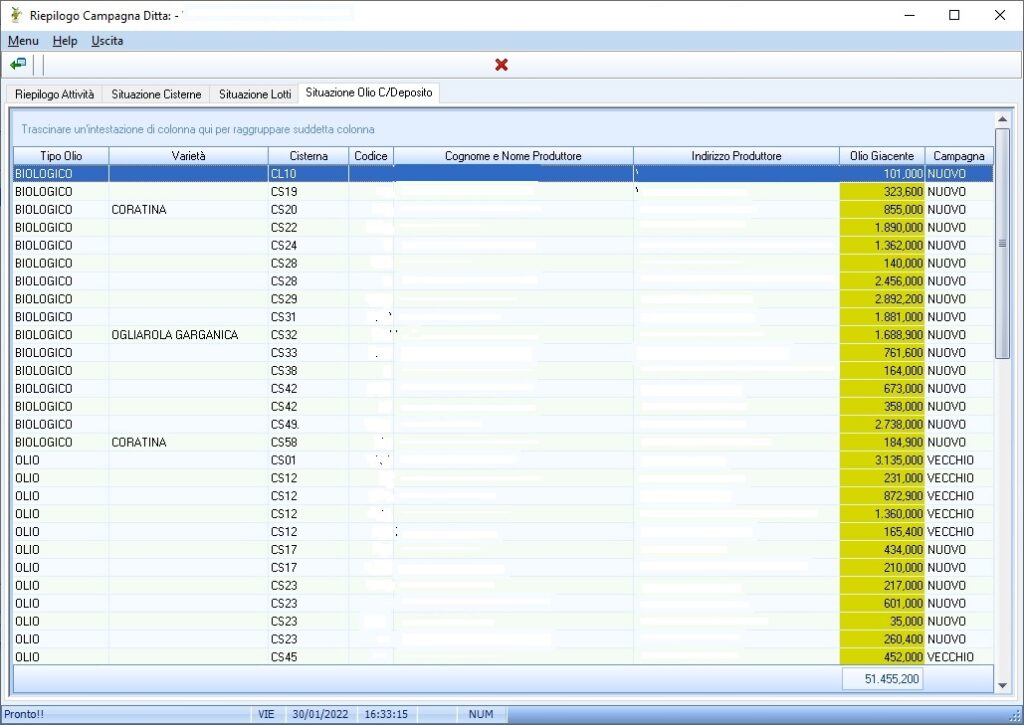Image resolution: width=1024 pixels, height=725 pixels.
Task: Click the red X delete toolbar icon
Action: [502, 65]
